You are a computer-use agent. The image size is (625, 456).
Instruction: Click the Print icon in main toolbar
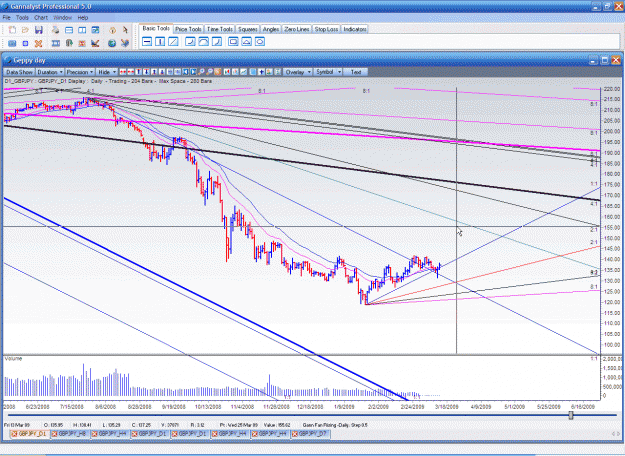(x=55, y=30)
